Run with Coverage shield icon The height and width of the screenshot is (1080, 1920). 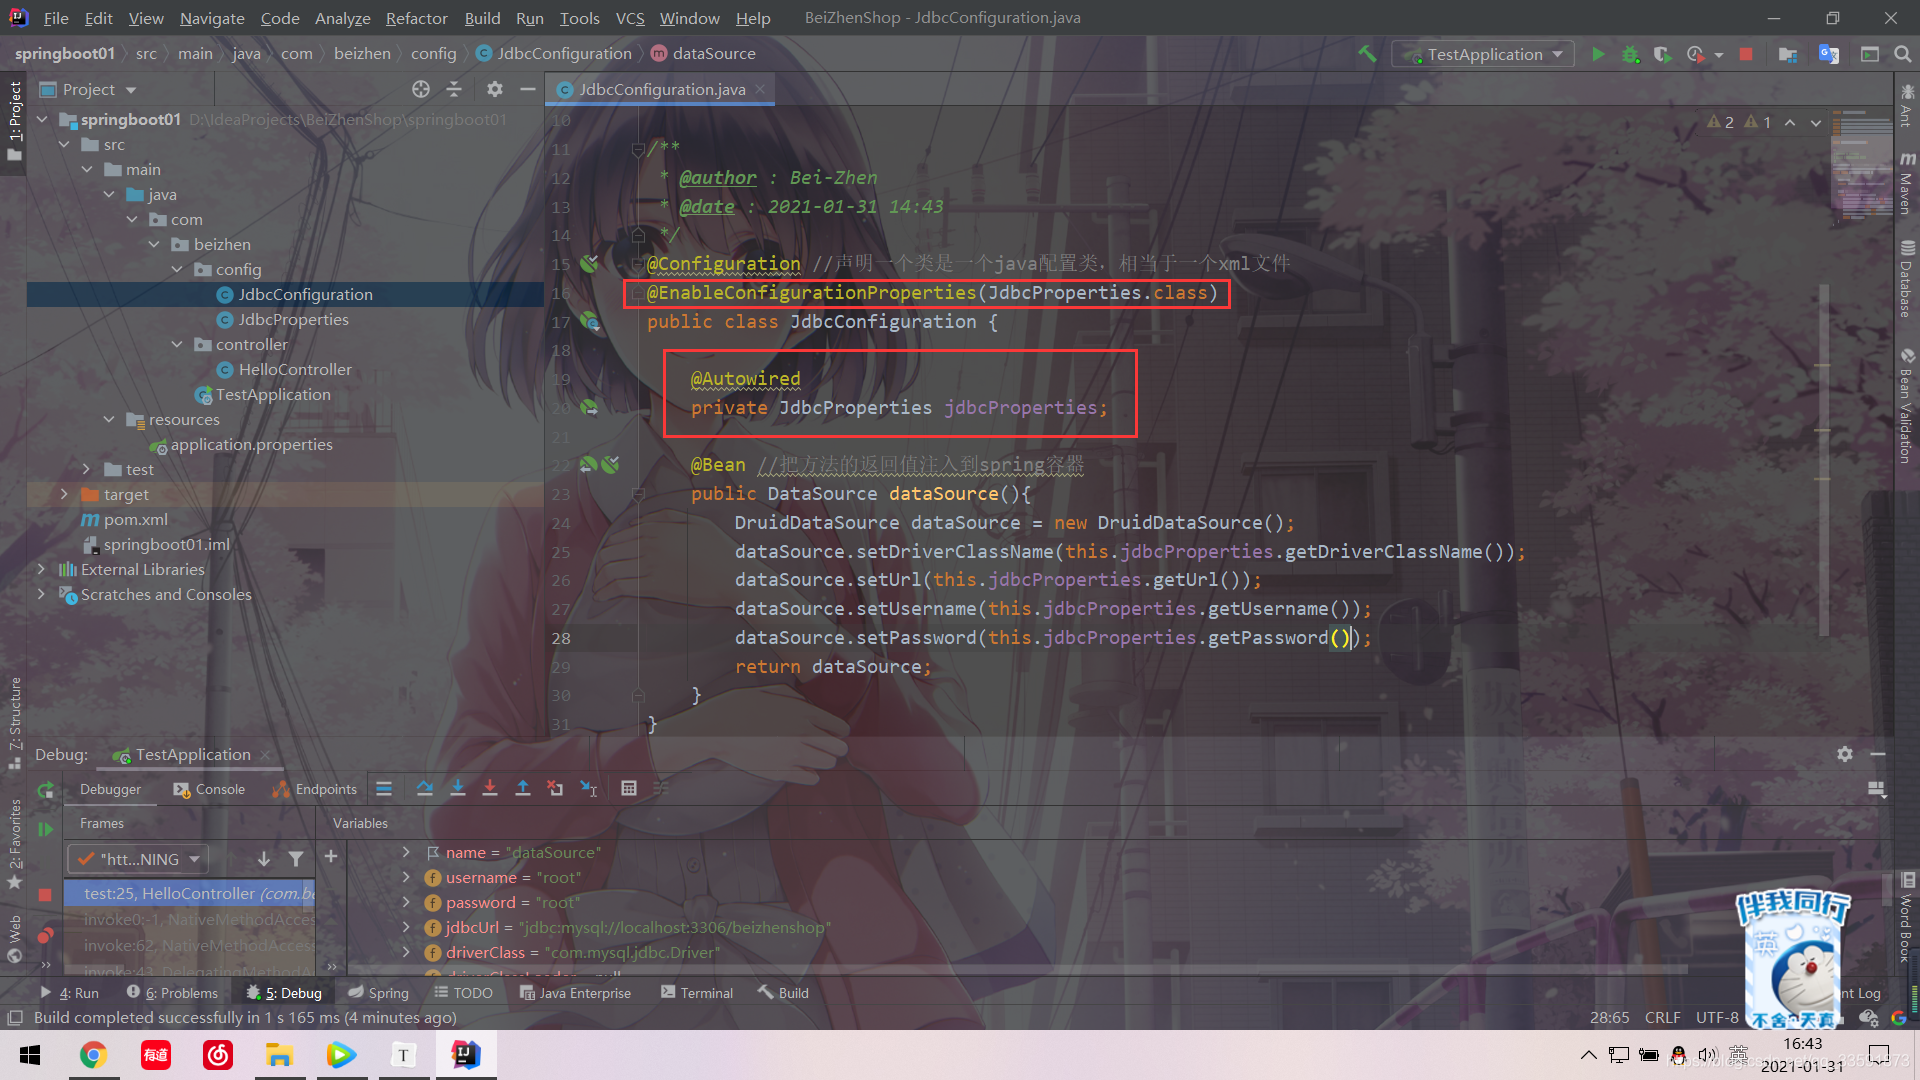1662,54
